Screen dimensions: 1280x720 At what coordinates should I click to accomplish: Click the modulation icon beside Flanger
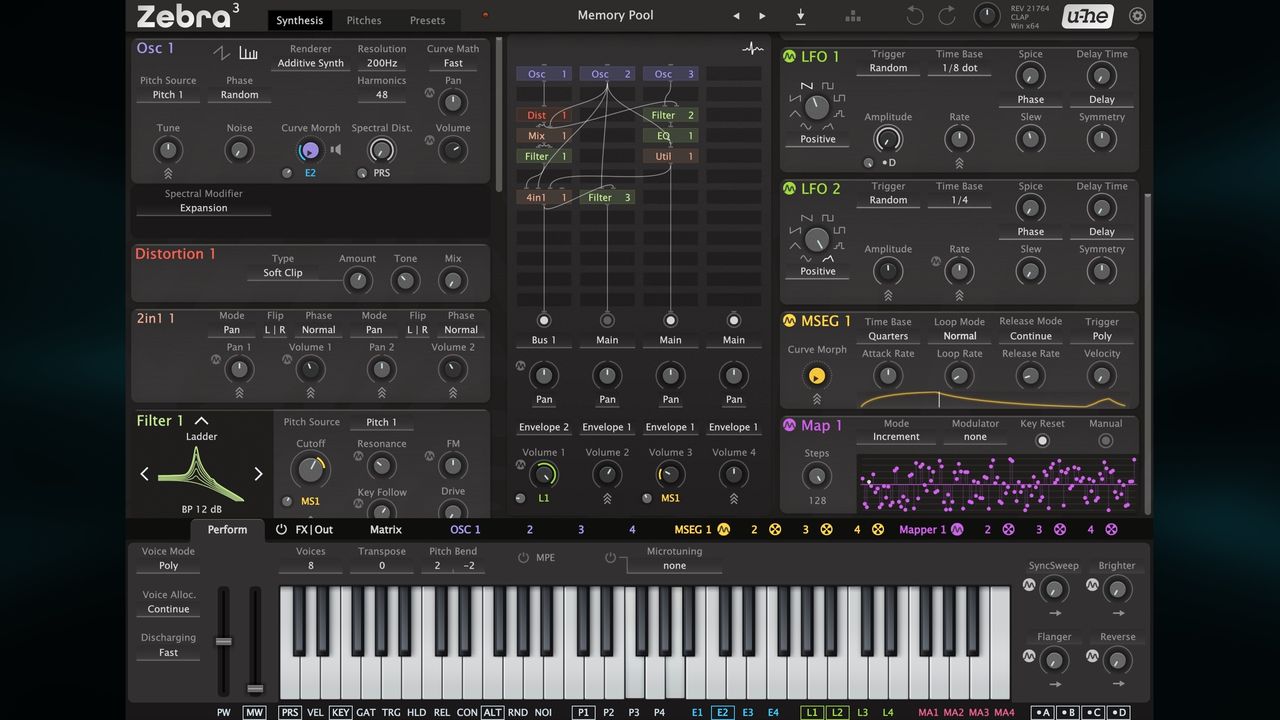1030,657
